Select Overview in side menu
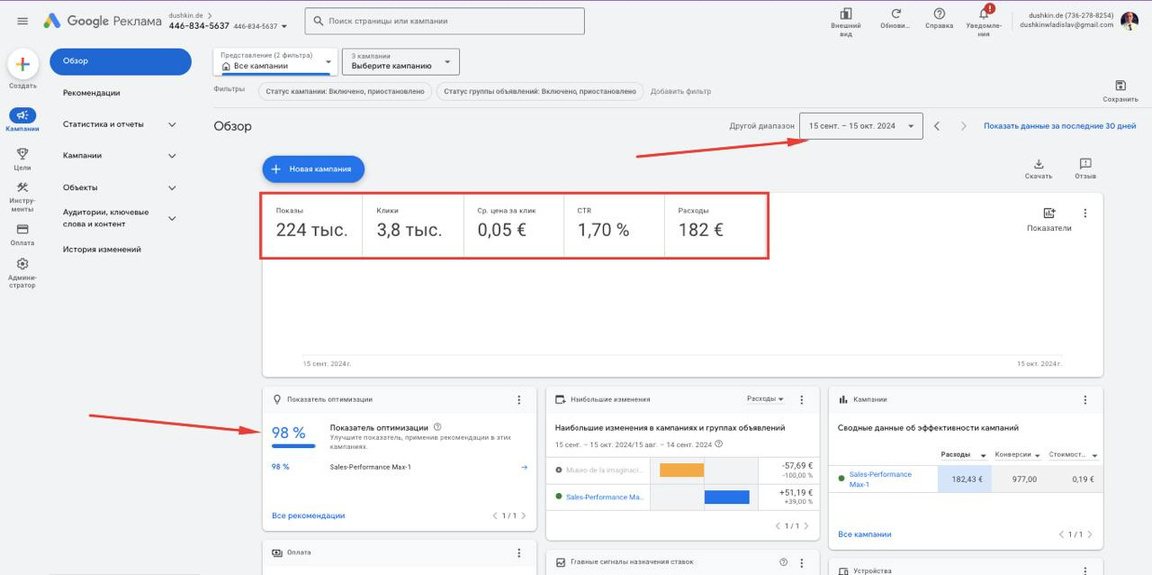The image size is (1152, 575). click(120, 61)
